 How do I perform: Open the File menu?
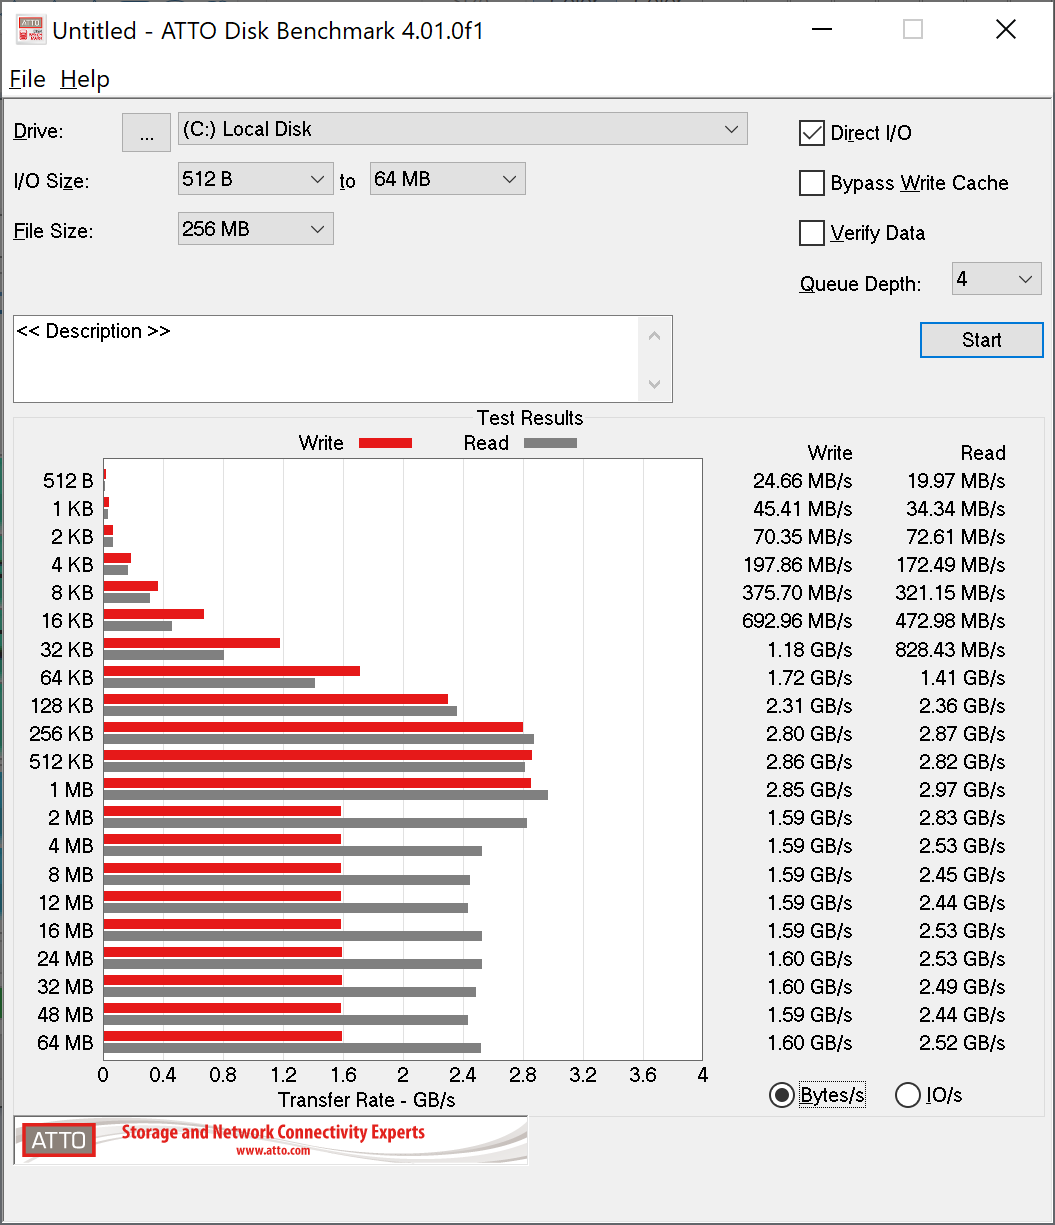[x=28, y=79]
